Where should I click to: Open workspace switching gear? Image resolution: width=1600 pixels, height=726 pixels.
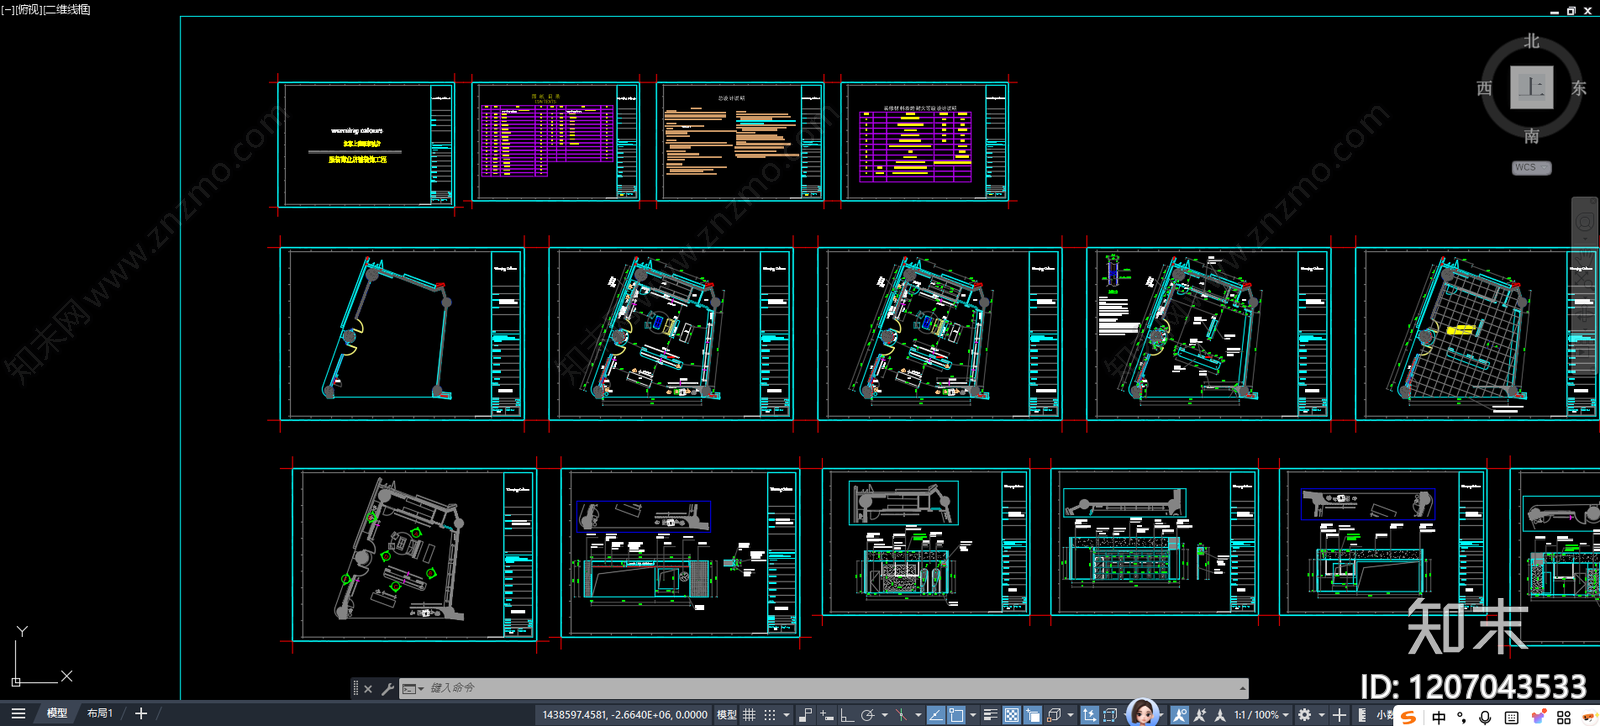point(1304,715)
